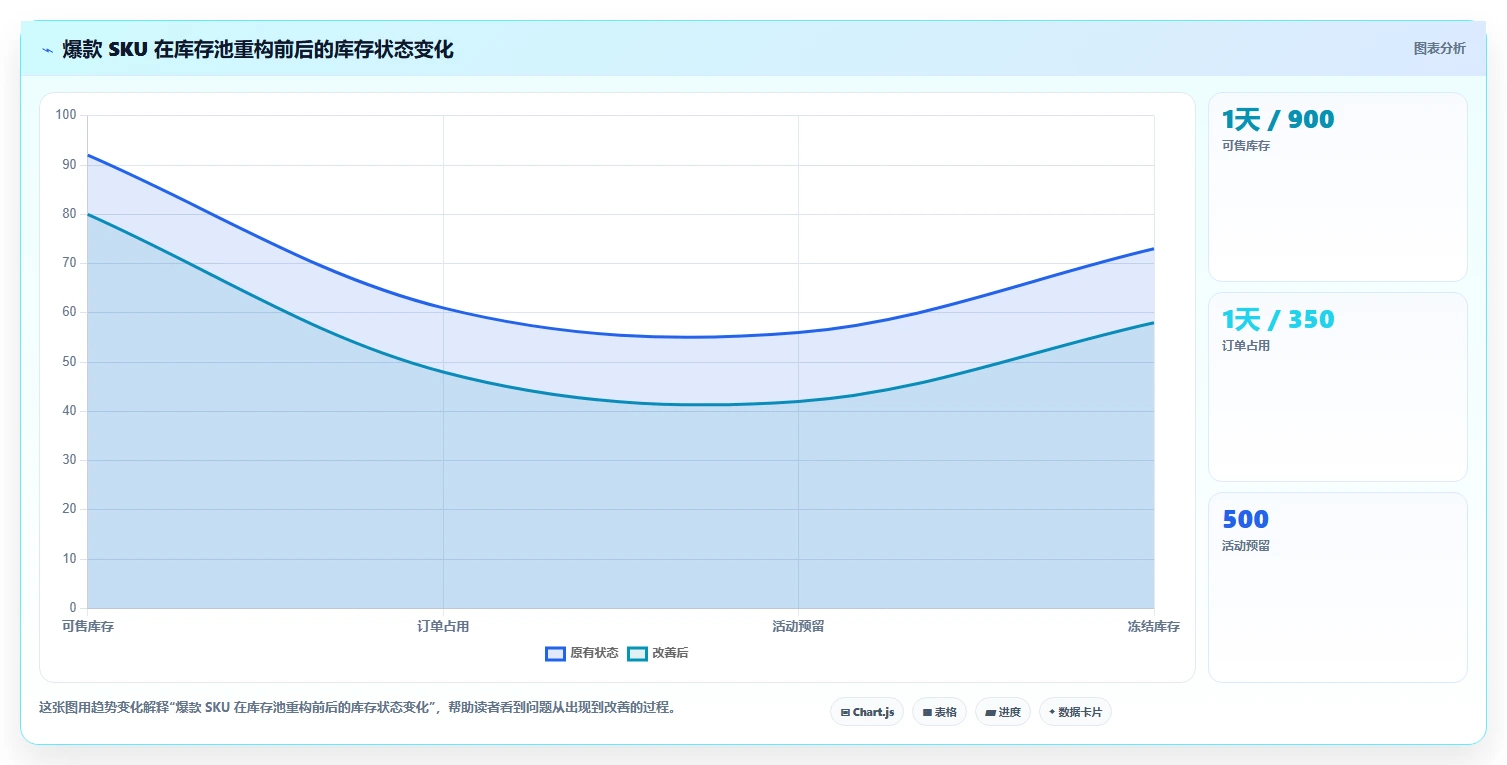
Task: Open the 活动预留 card showing 500
Action: pos(1338,587)
